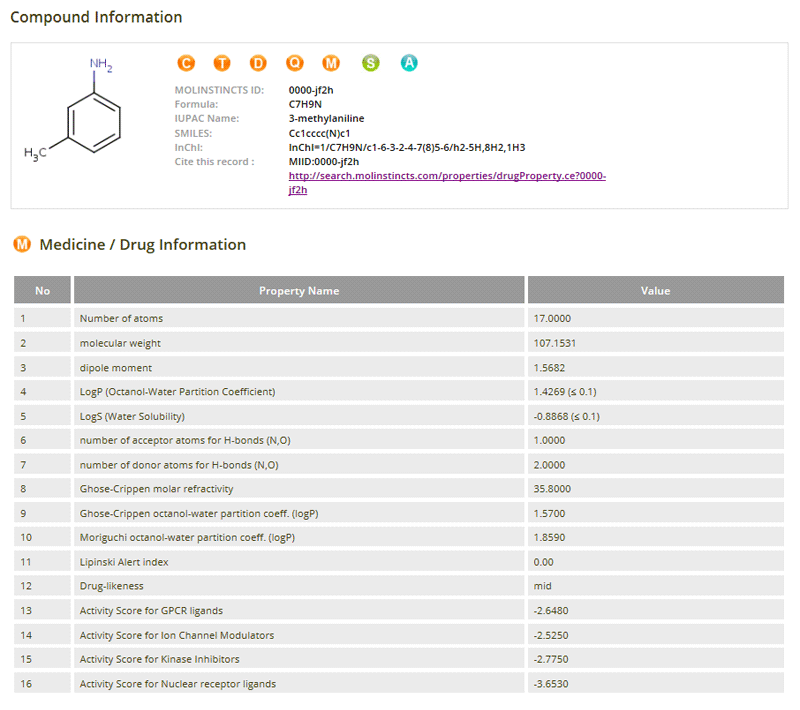Click the orange D category icon
Screen dimensions: 800x710
point(258,63)
